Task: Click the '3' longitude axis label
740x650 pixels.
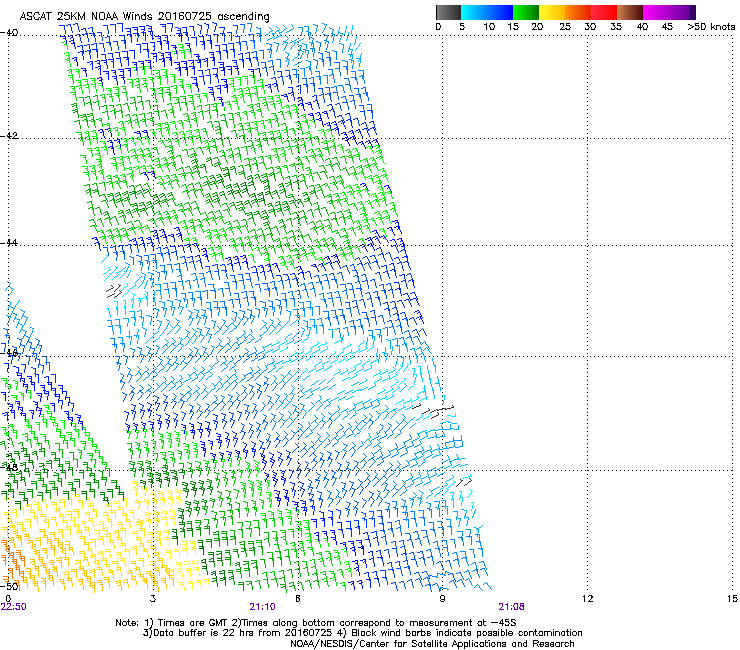Action: [153, 599]
